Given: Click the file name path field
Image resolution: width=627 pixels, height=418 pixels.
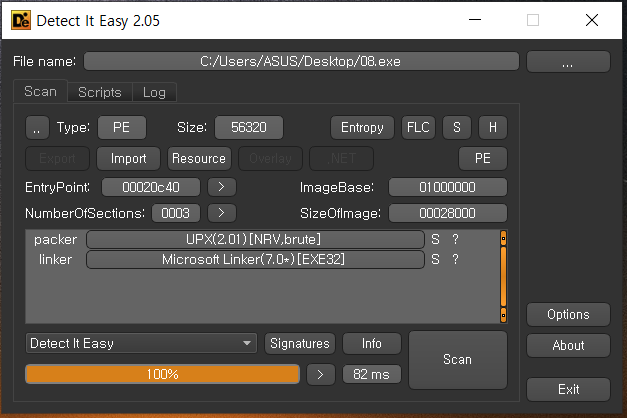Looking at the screenshot, I should (301, 61).
